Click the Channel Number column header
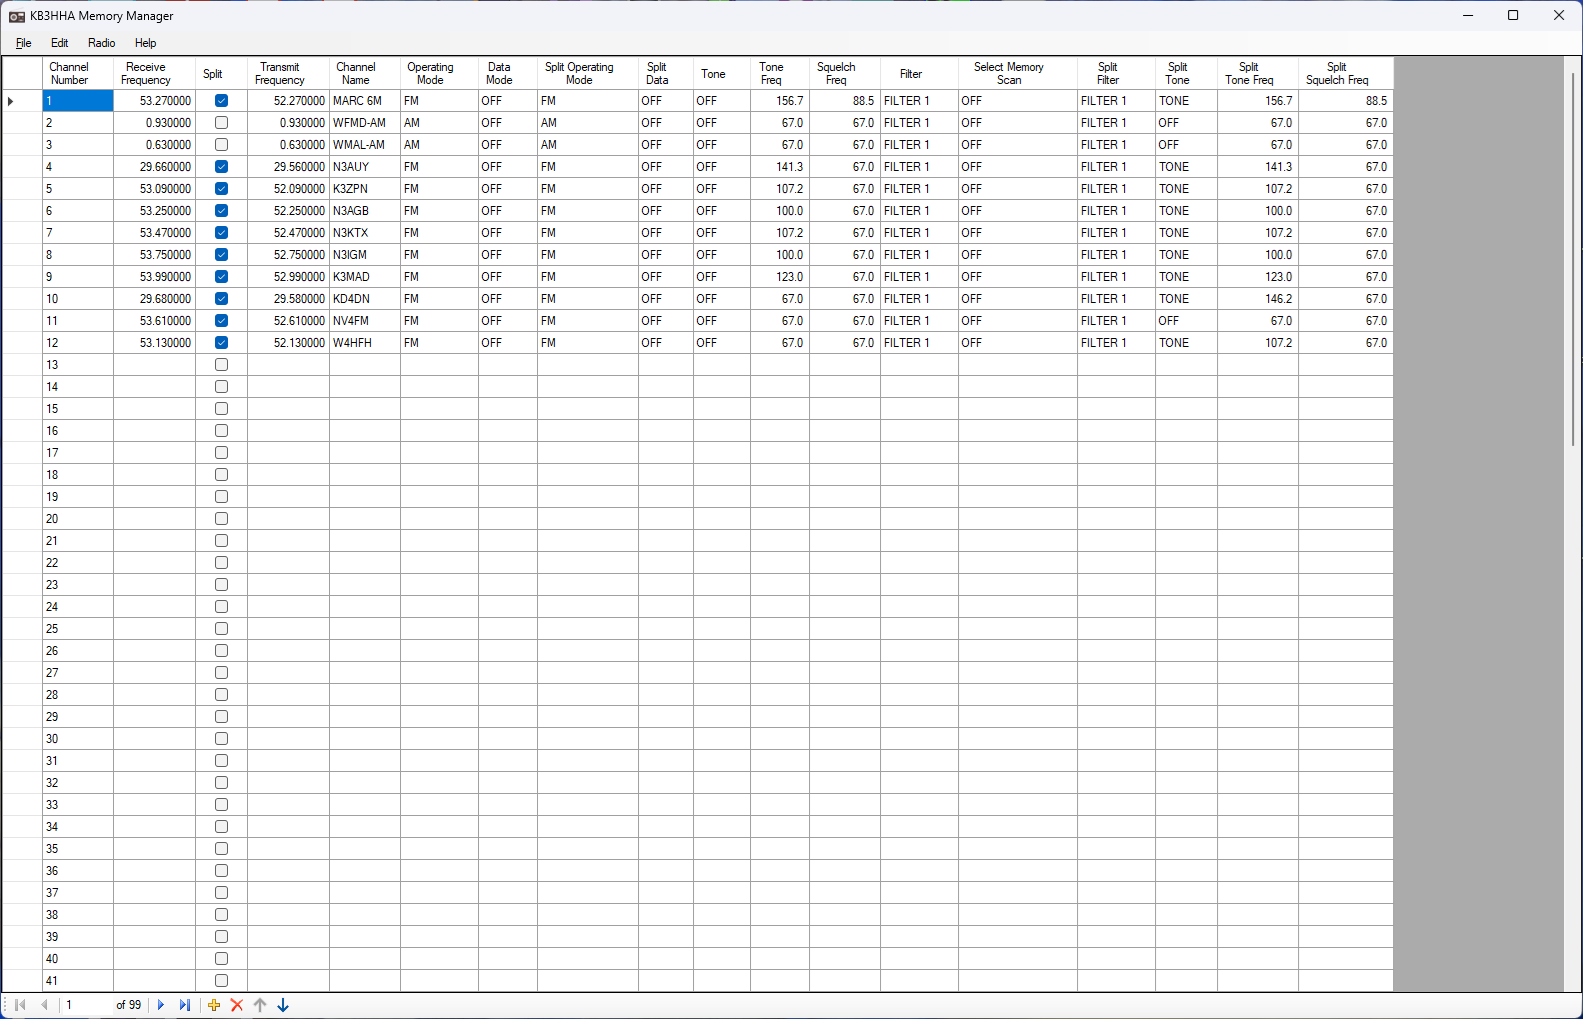The width and height of the screenshot is (1583, 1019). (78, 74)
